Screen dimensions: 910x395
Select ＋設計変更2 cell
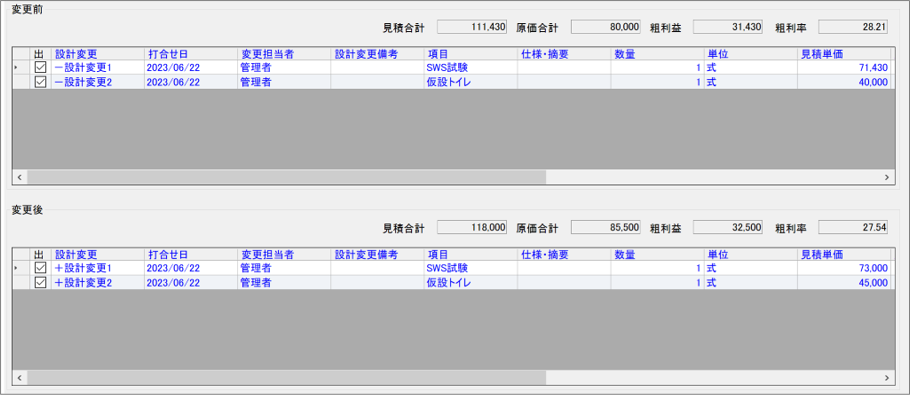coord(98,283)
